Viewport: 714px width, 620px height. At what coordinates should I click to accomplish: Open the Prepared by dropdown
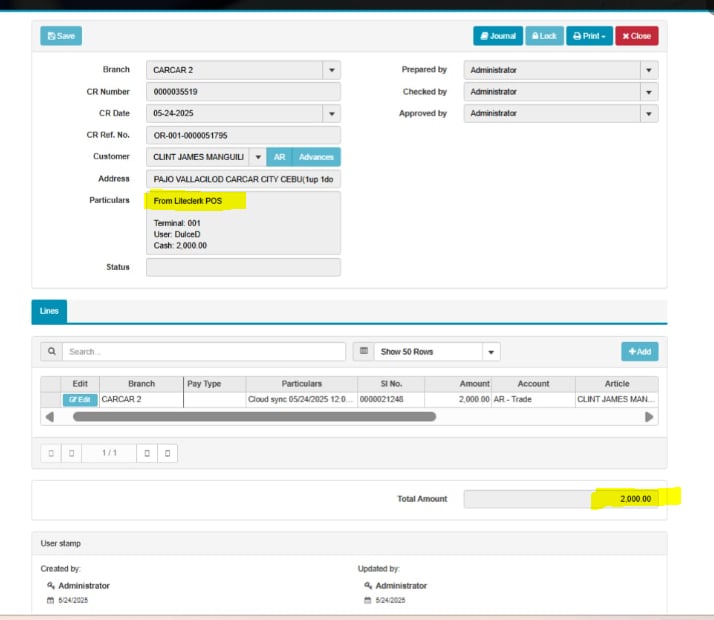[x=649, y=70]
